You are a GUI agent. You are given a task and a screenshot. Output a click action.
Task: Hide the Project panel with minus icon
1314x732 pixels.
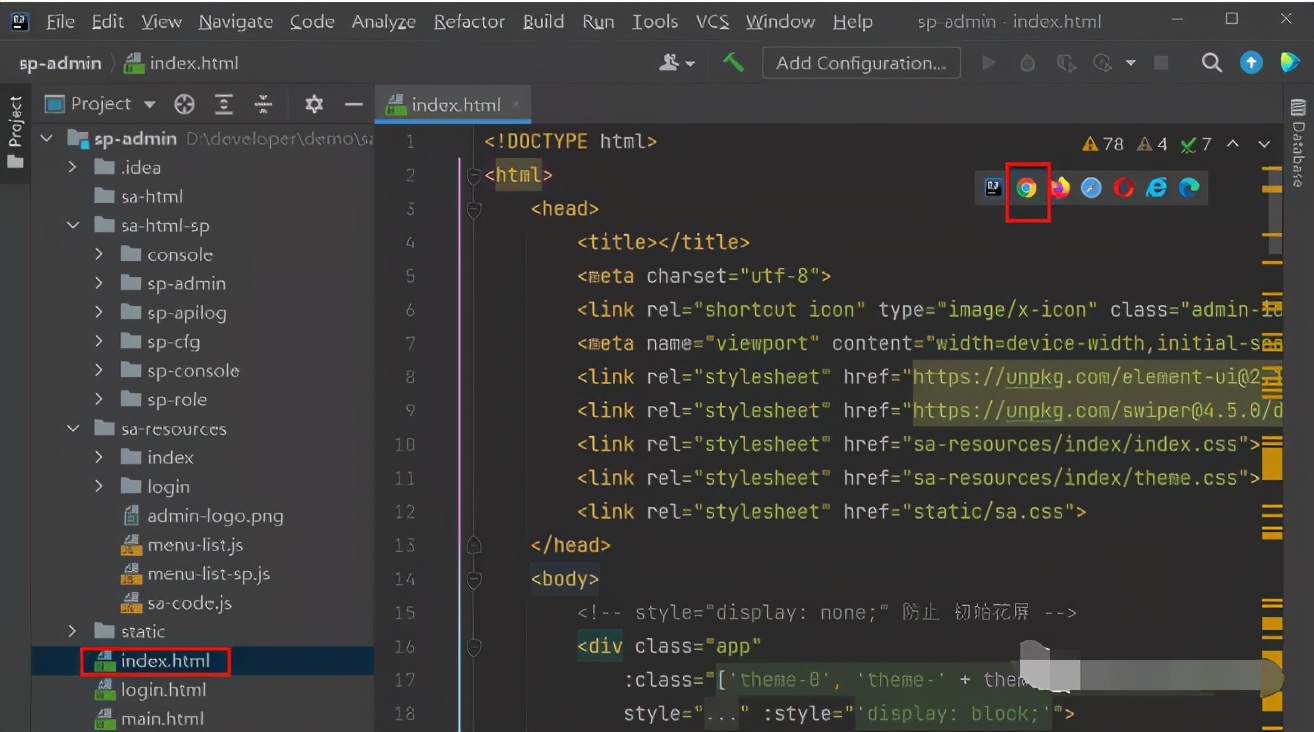pyautogui.click(x=353, y=104)
